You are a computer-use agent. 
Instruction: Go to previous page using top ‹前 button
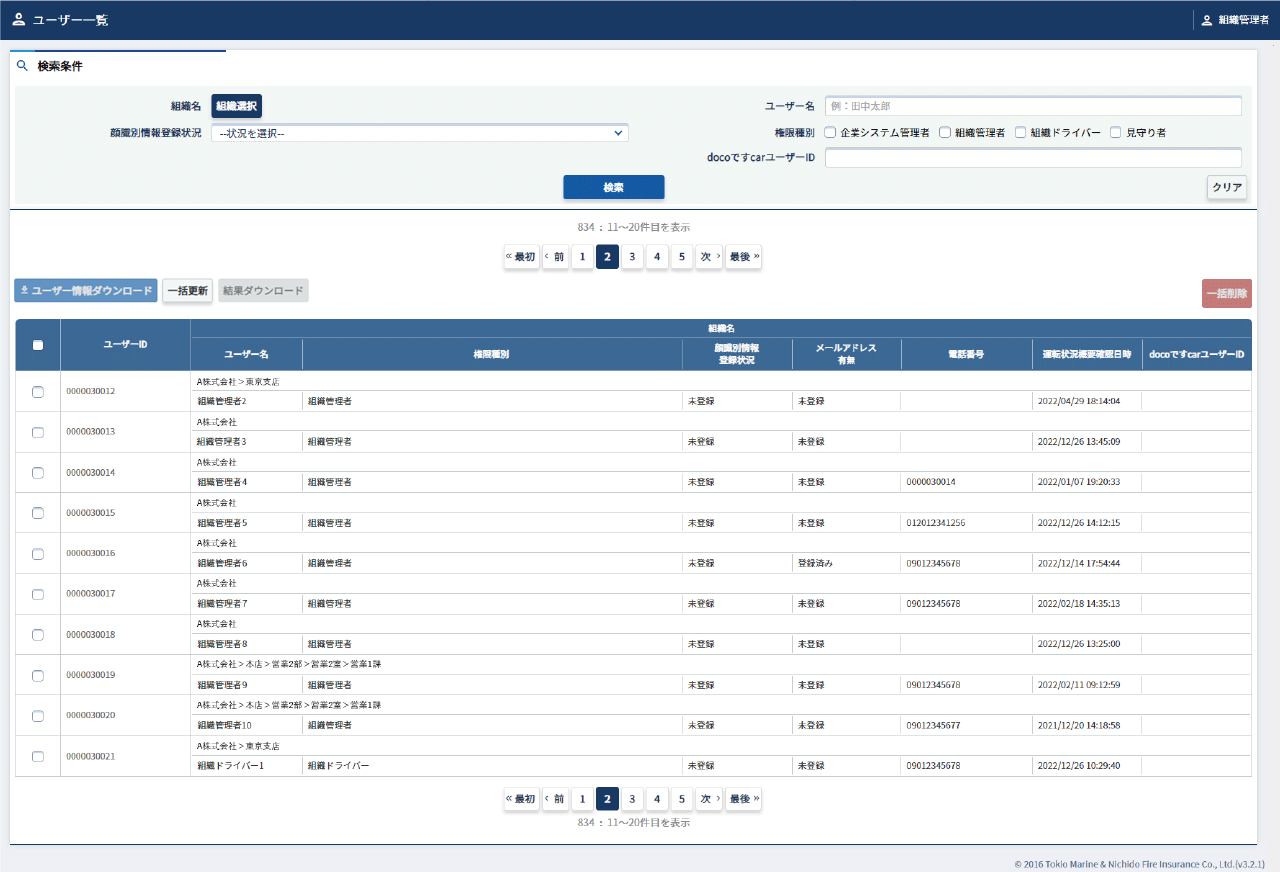pos(555,257)
